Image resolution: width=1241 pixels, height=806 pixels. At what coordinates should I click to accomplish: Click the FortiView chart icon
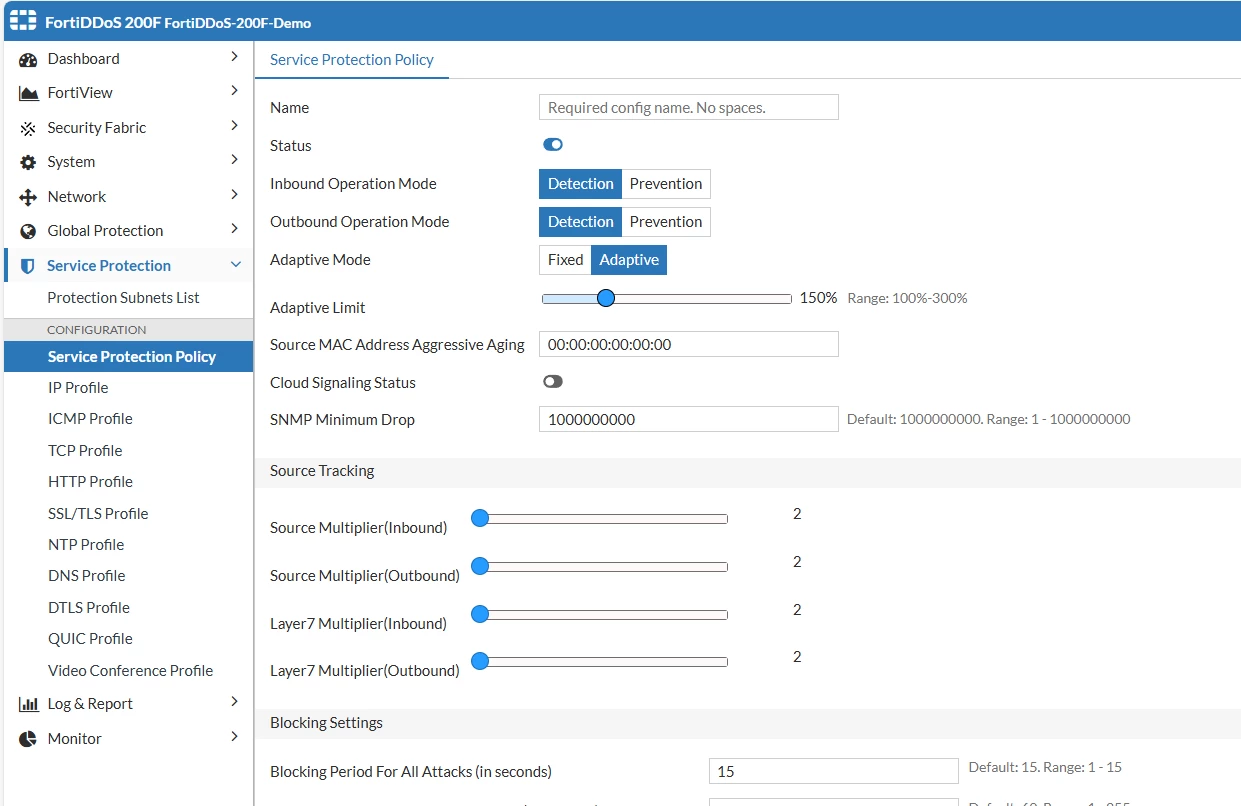28,93
